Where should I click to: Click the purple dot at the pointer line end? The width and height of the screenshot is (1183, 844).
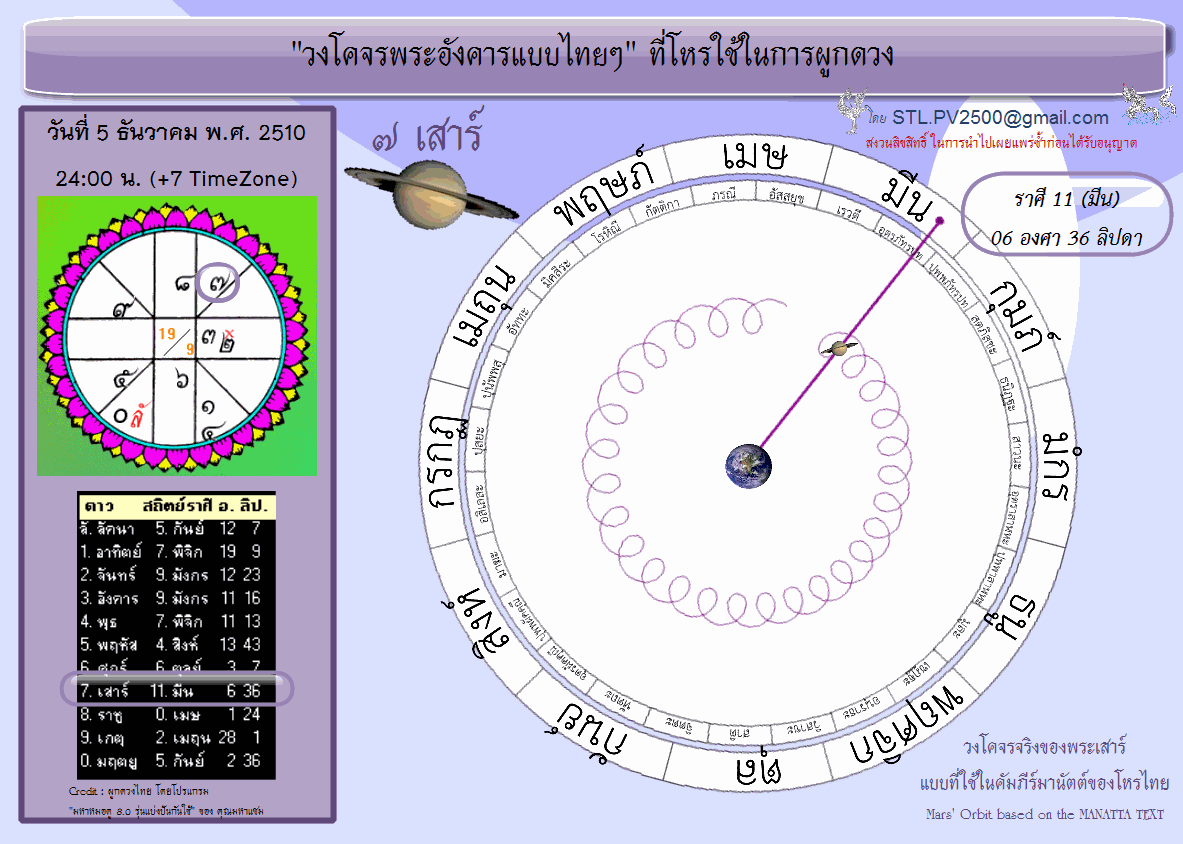(x=939, y=221)
